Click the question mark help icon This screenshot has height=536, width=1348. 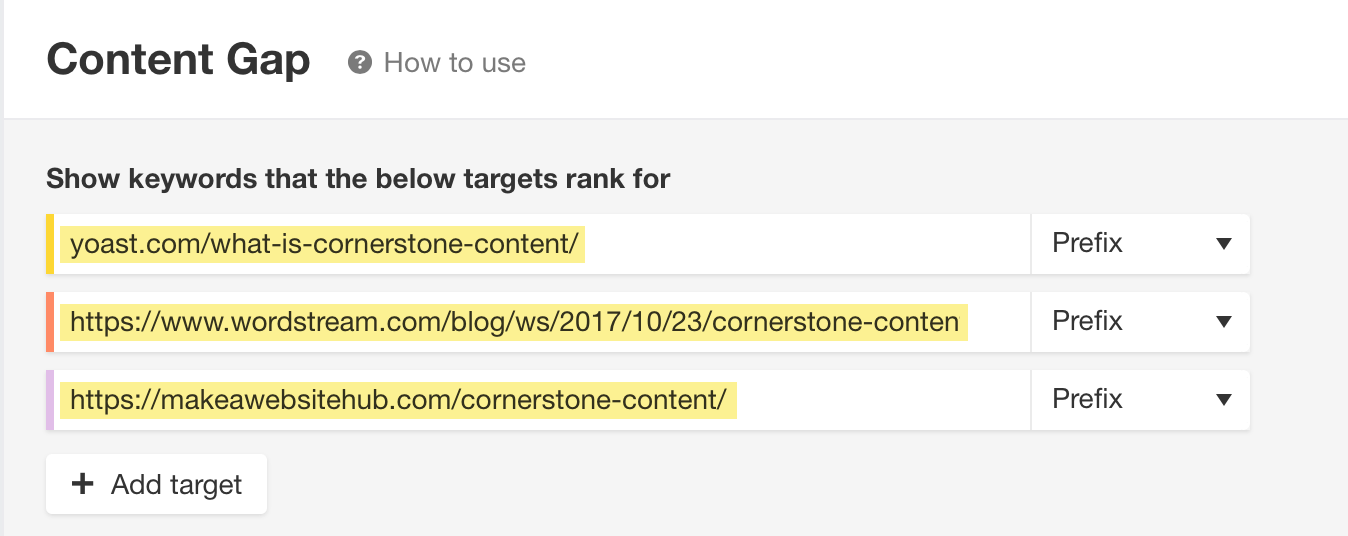click(359, 63)
